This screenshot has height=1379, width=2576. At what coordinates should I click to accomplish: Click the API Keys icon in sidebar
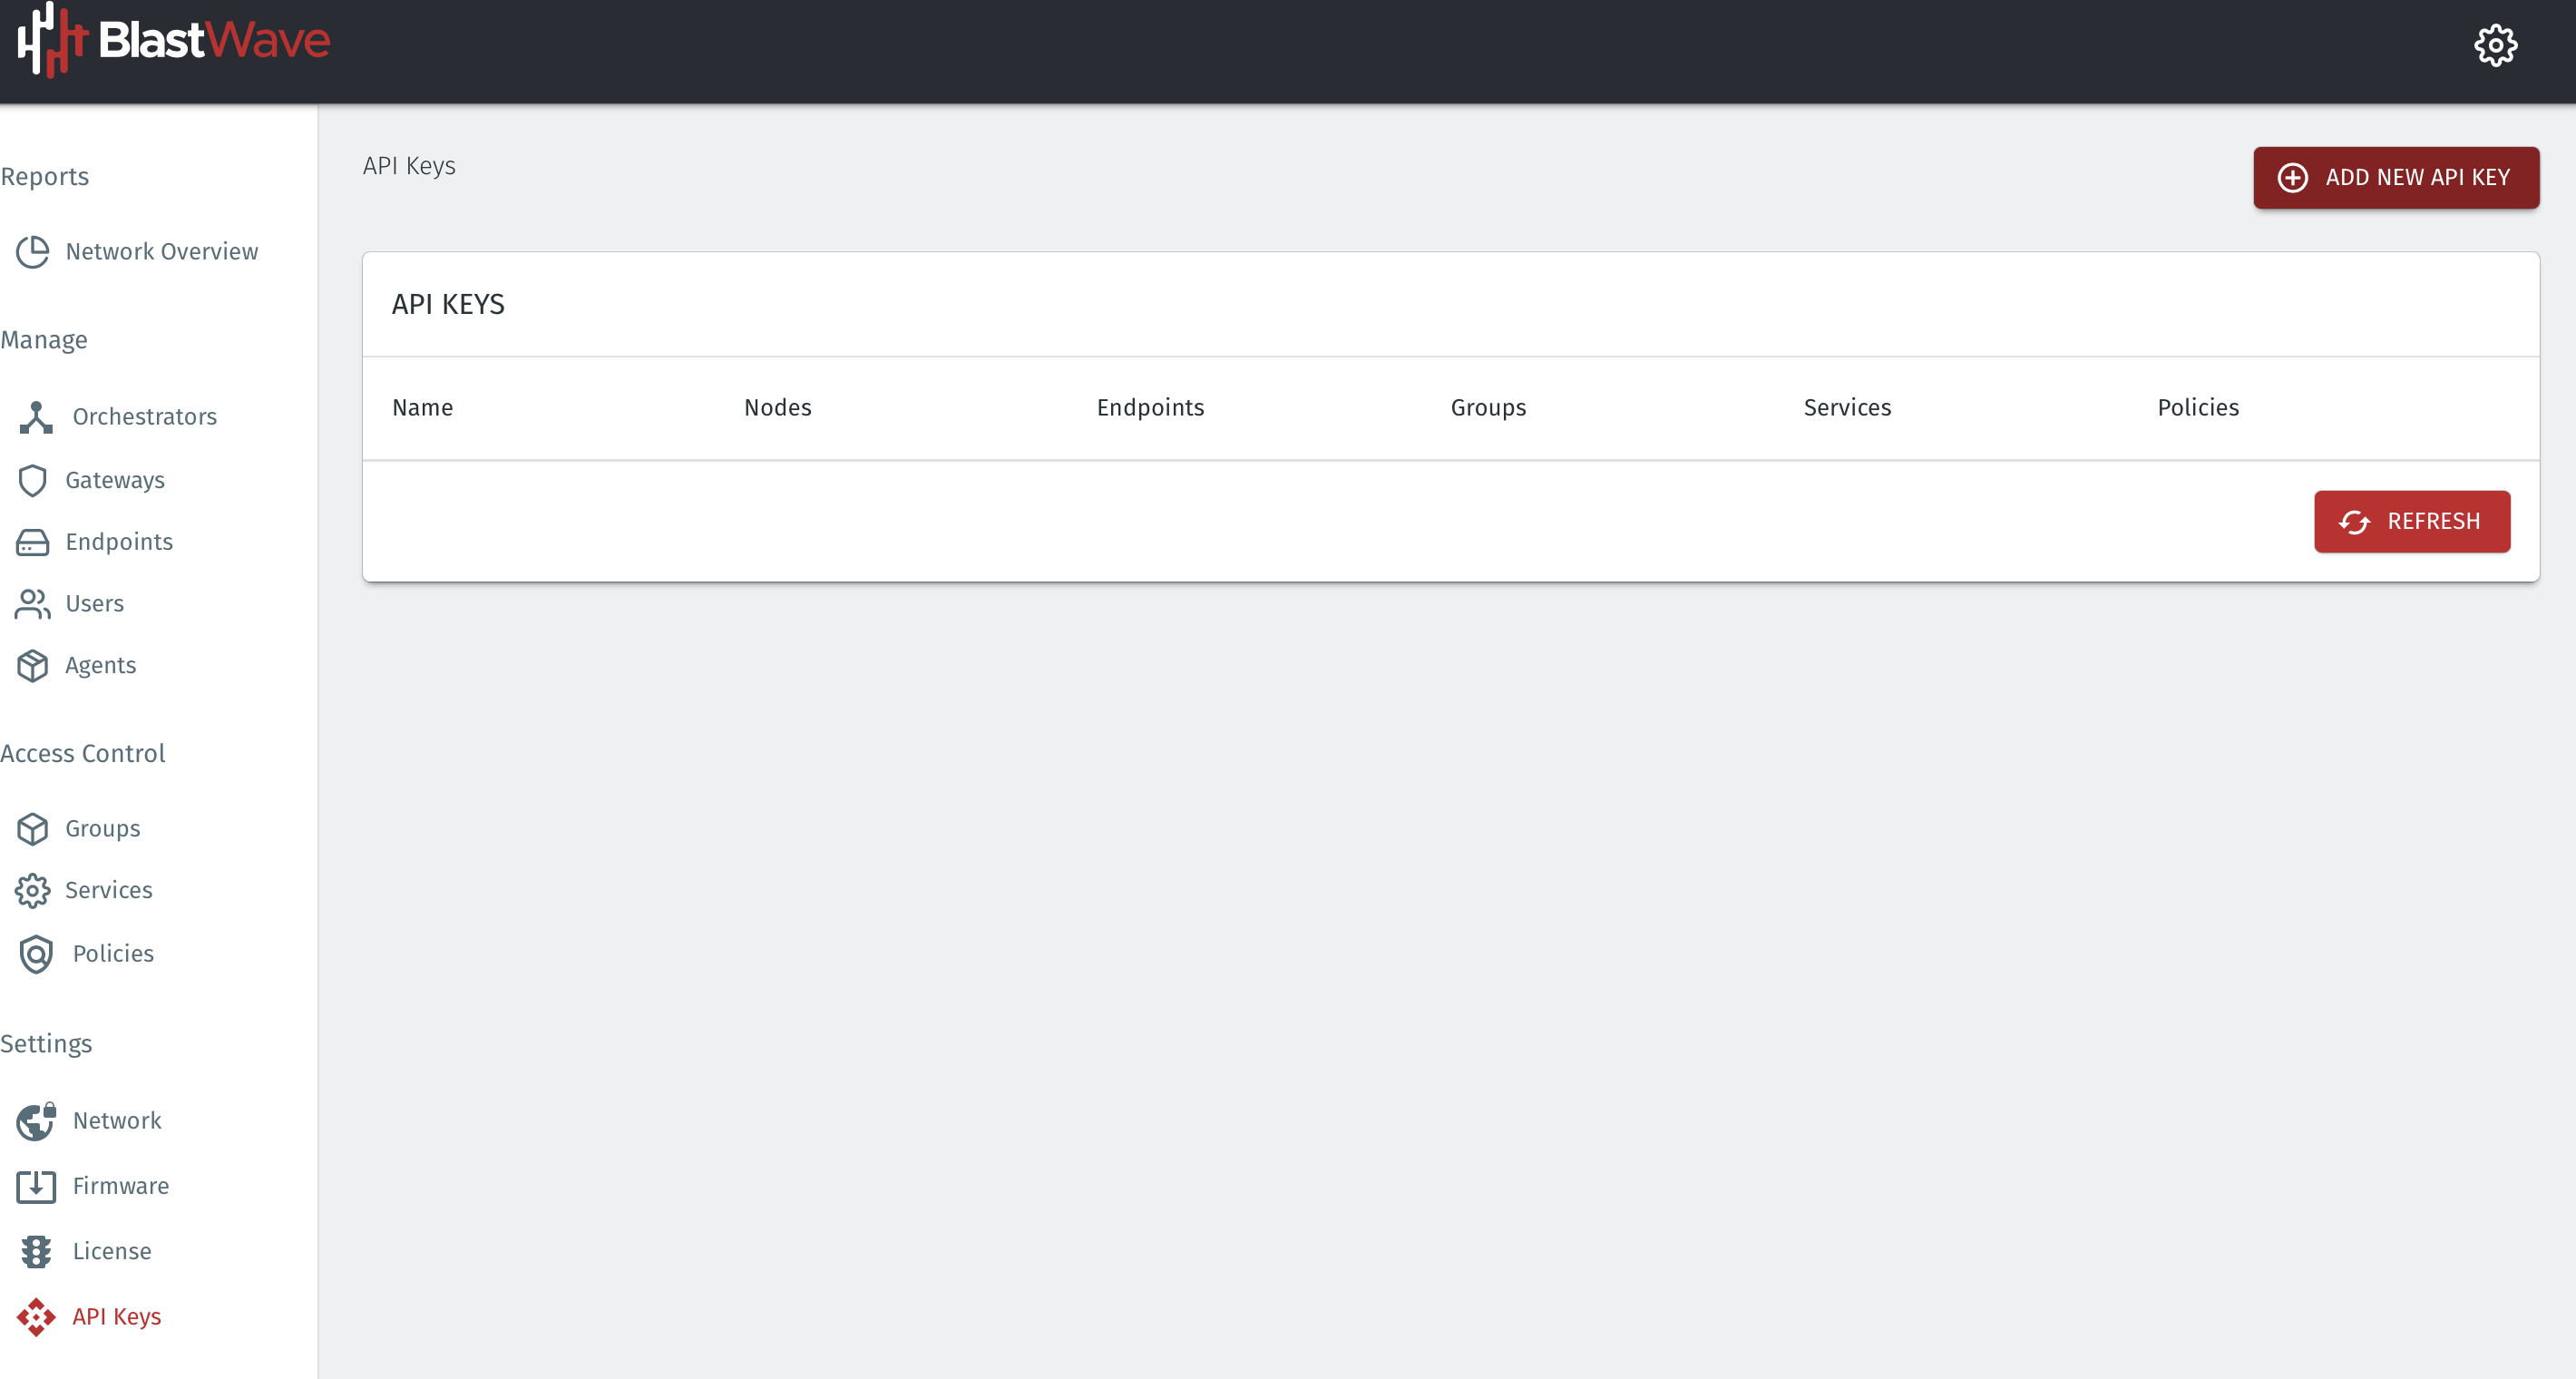point(37,1317)
